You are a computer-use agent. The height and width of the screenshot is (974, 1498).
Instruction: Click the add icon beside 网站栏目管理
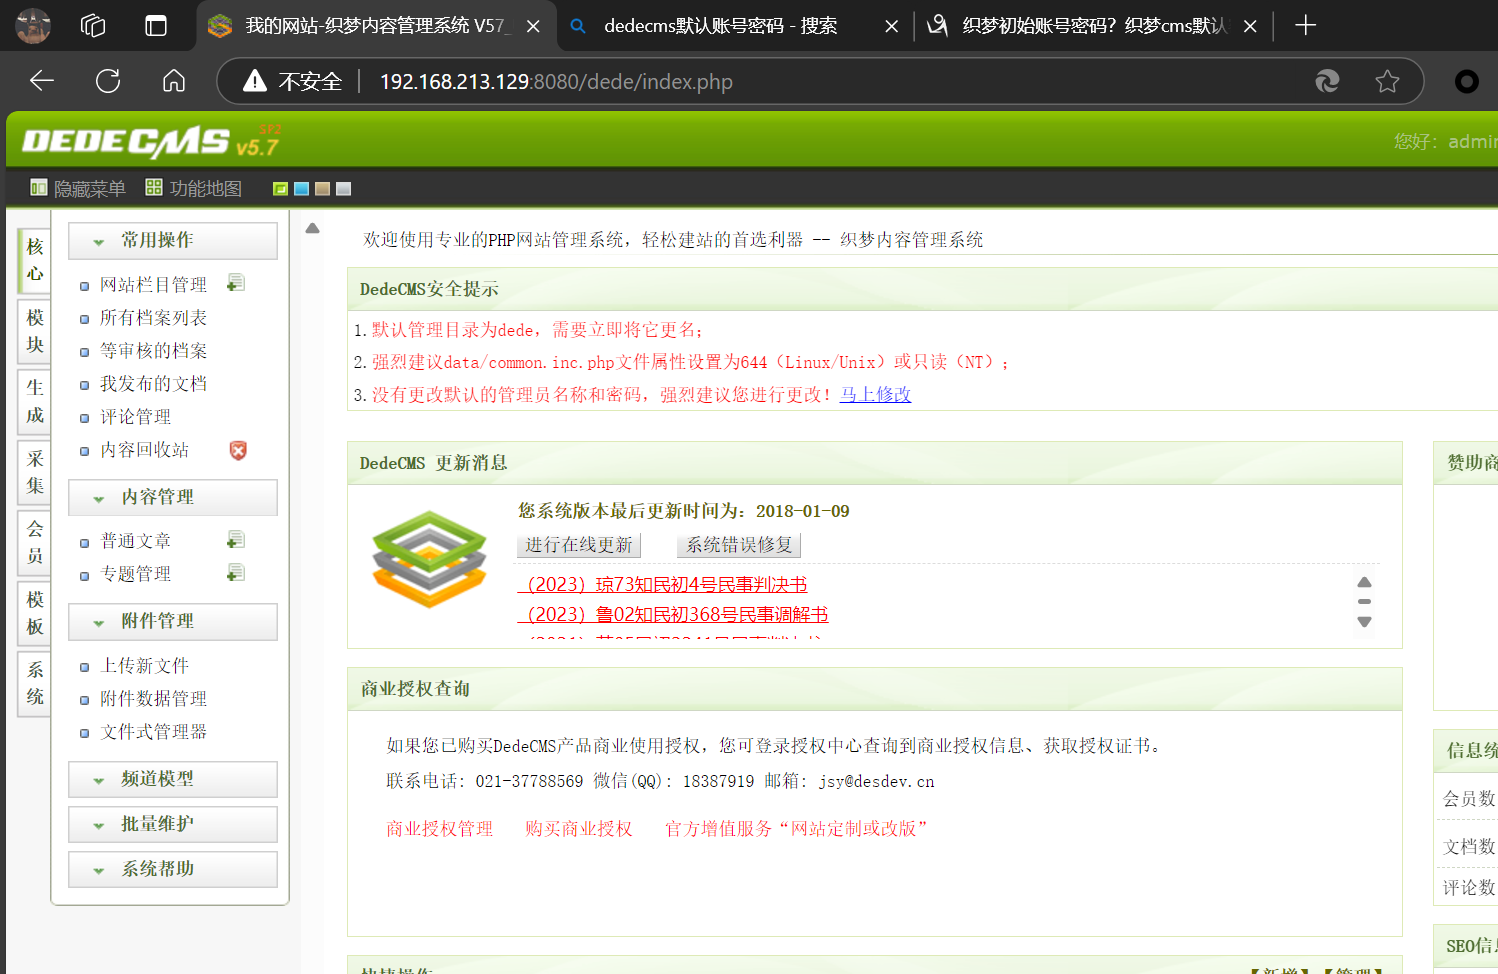236,284
